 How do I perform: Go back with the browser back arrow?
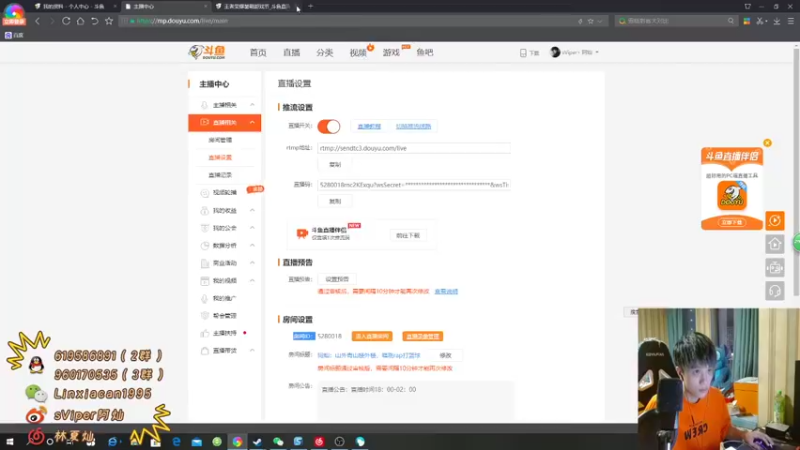37,21
